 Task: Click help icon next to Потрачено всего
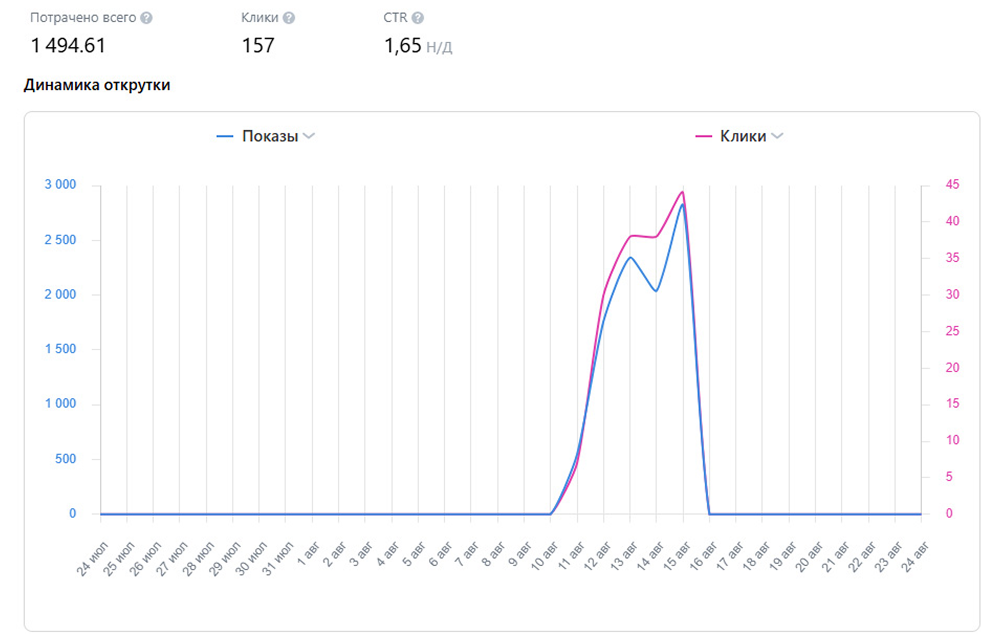pos(147,18)
